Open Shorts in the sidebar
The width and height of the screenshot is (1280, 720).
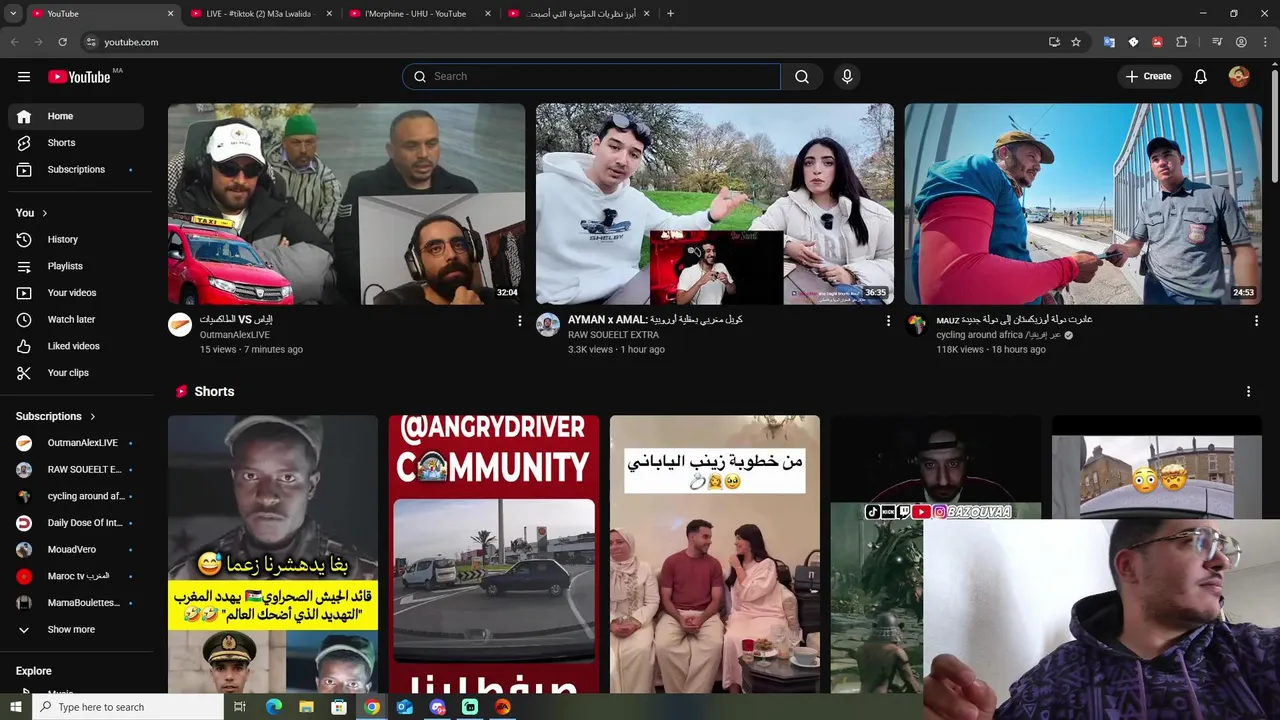tap(76, 143)
